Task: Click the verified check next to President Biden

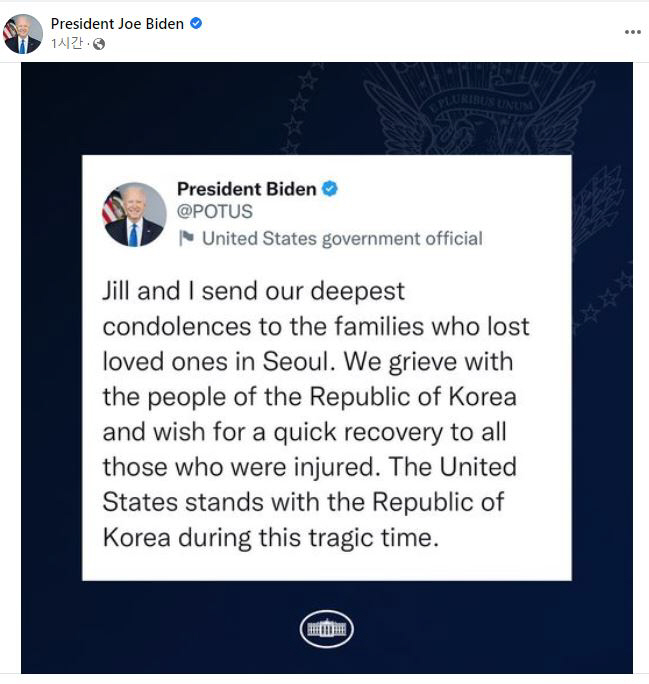Action: (329, 188)
